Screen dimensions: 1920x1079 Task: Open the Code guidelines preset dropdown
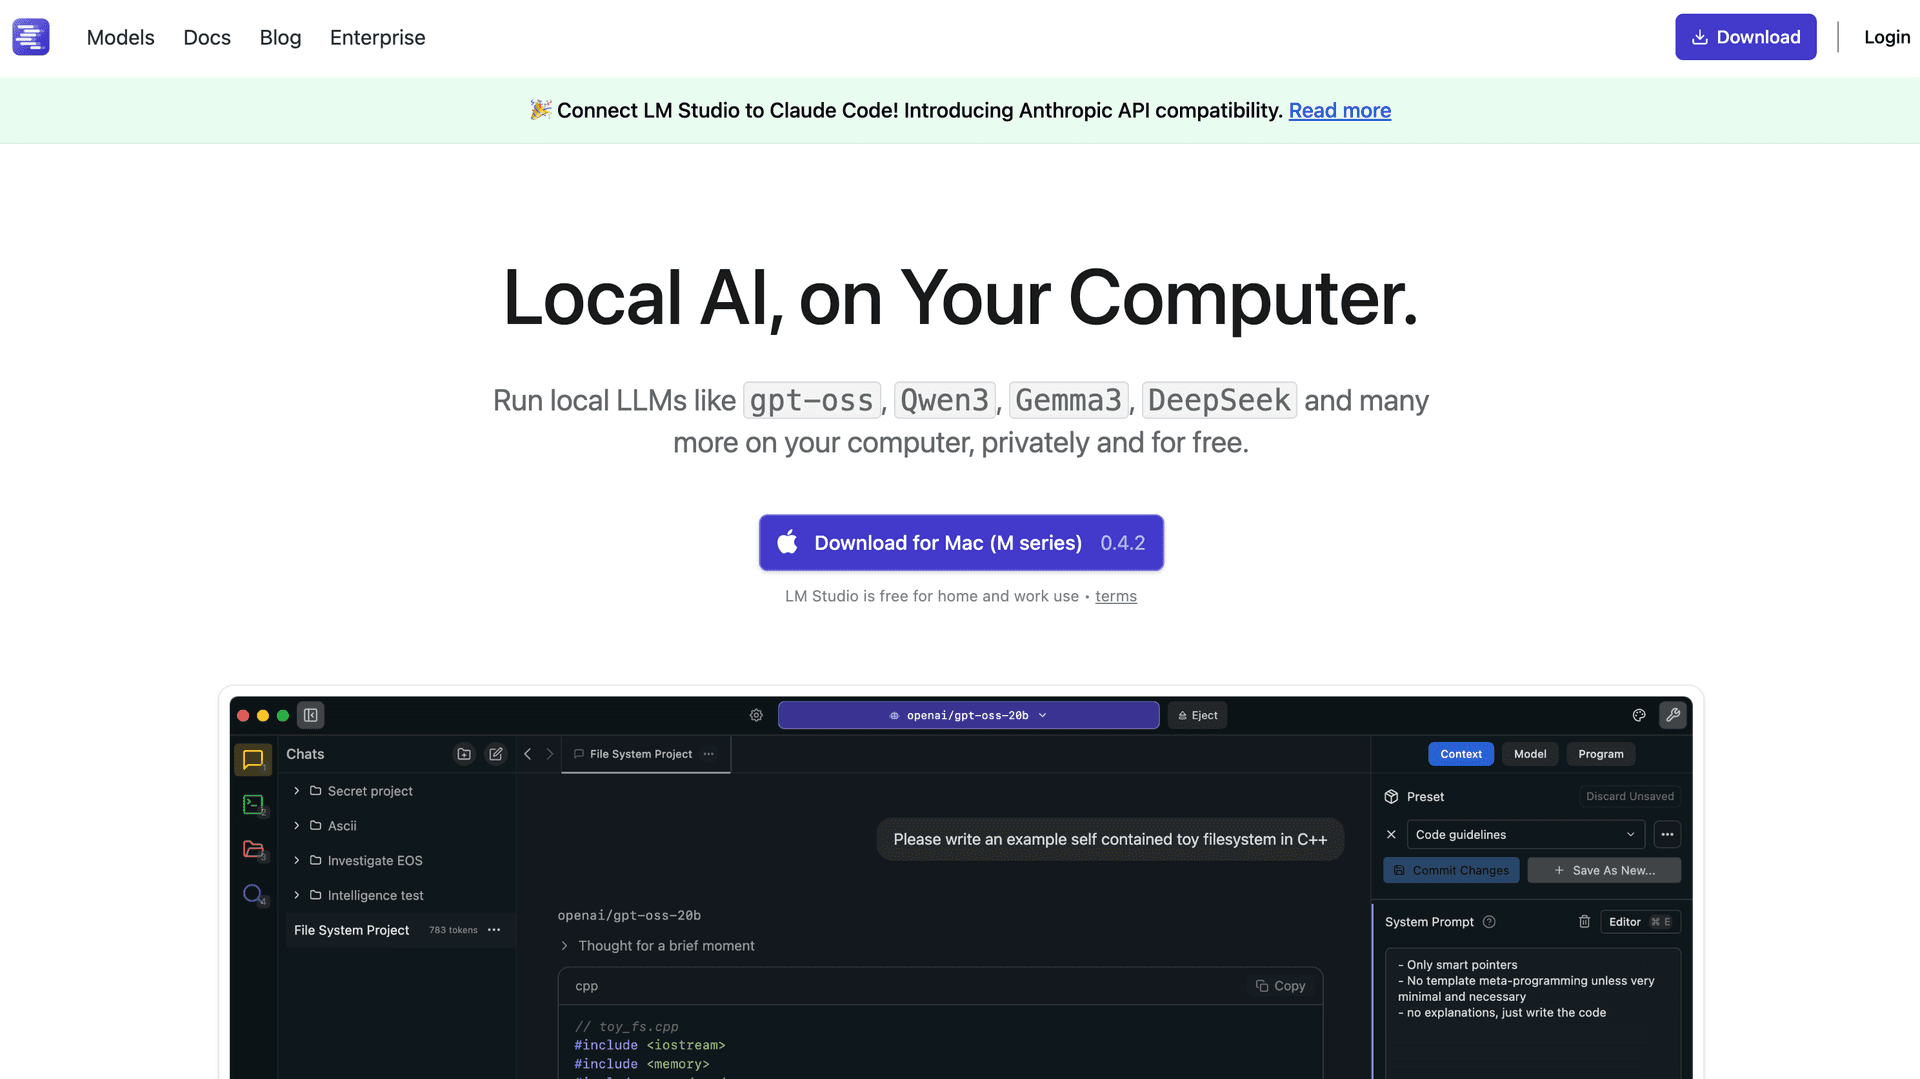(x=1525, y=835)
